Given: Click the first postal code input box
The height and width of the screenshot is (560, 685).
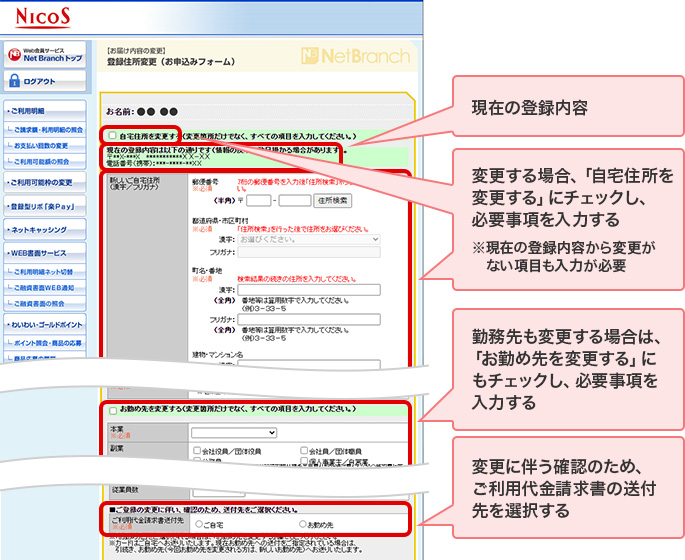Looking at the screenshot, I should [x=258, y=200].
